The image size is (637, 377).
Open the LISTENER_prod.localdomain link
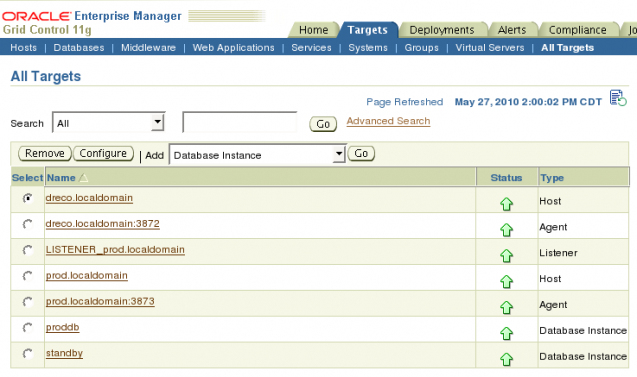click(115, 250)
